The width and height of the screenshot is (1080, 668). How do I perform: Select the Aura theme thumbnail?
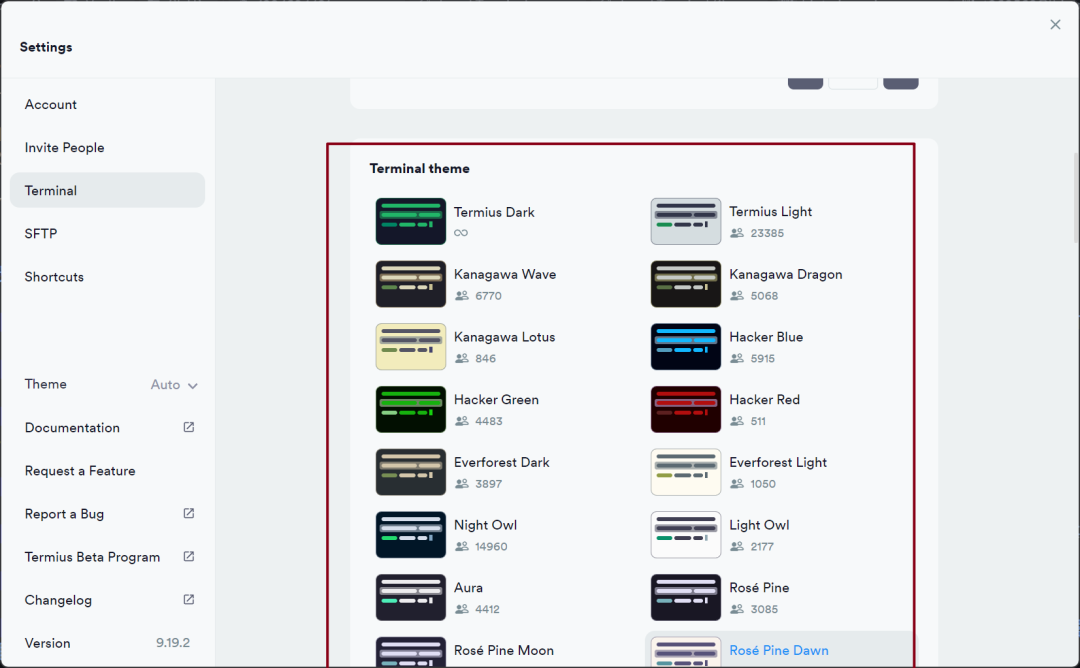point(411,598)
